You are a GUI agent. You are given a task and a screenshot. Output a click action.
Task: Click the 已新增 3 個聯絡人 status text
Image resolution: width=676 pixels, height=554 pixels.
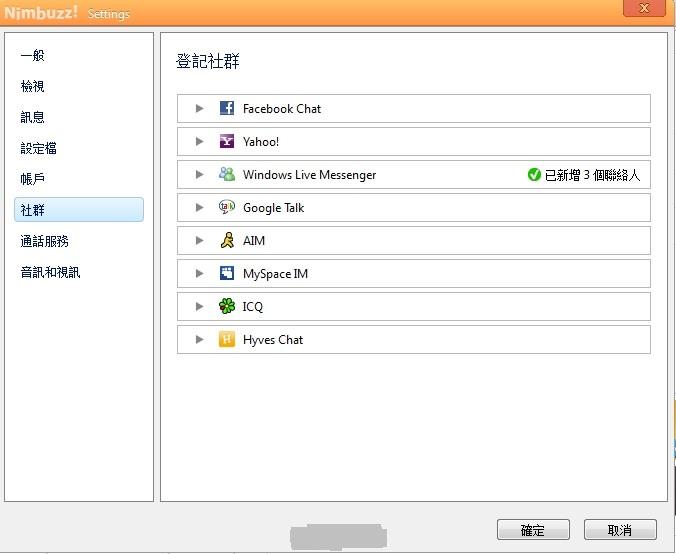(592, 175)
